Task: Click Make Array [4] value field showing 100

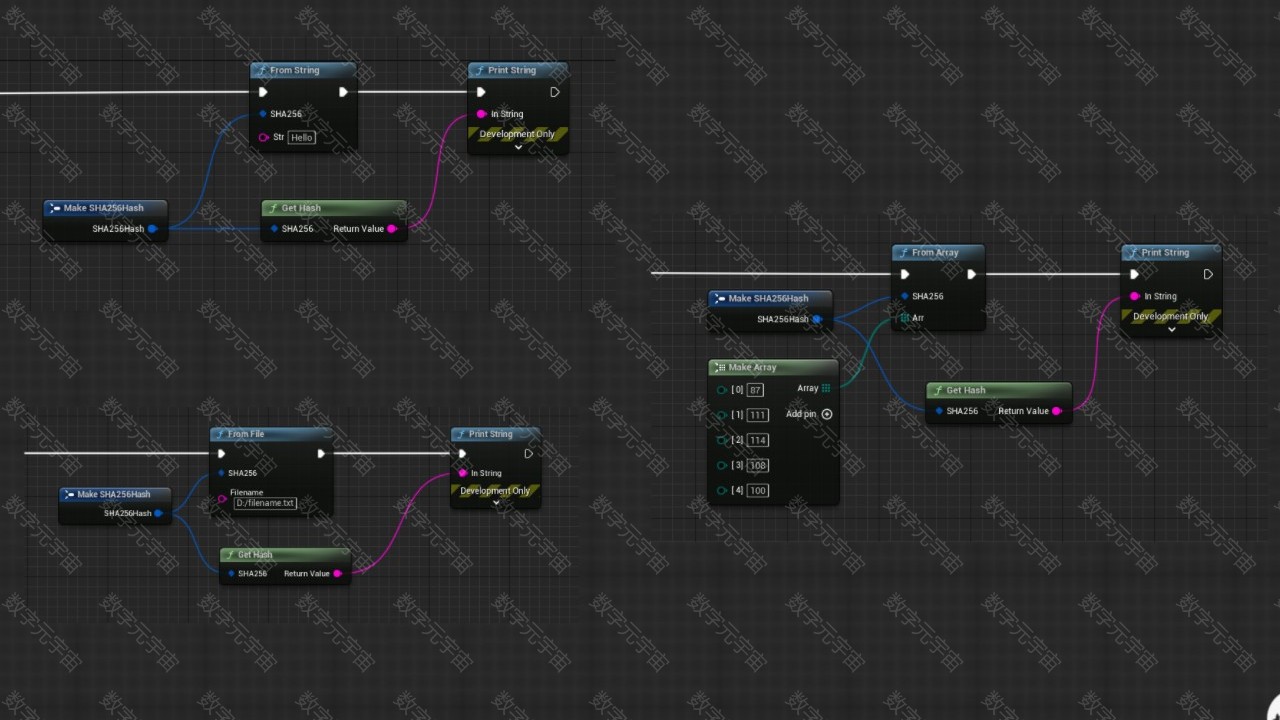Action: 757,490
